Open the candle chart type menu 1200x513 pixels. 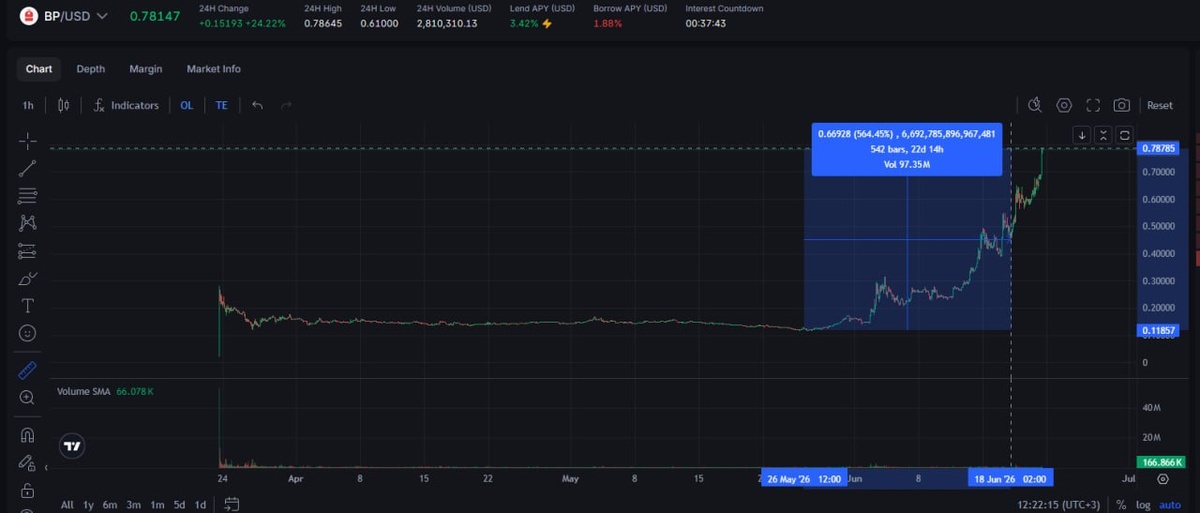tap(64, 105)
